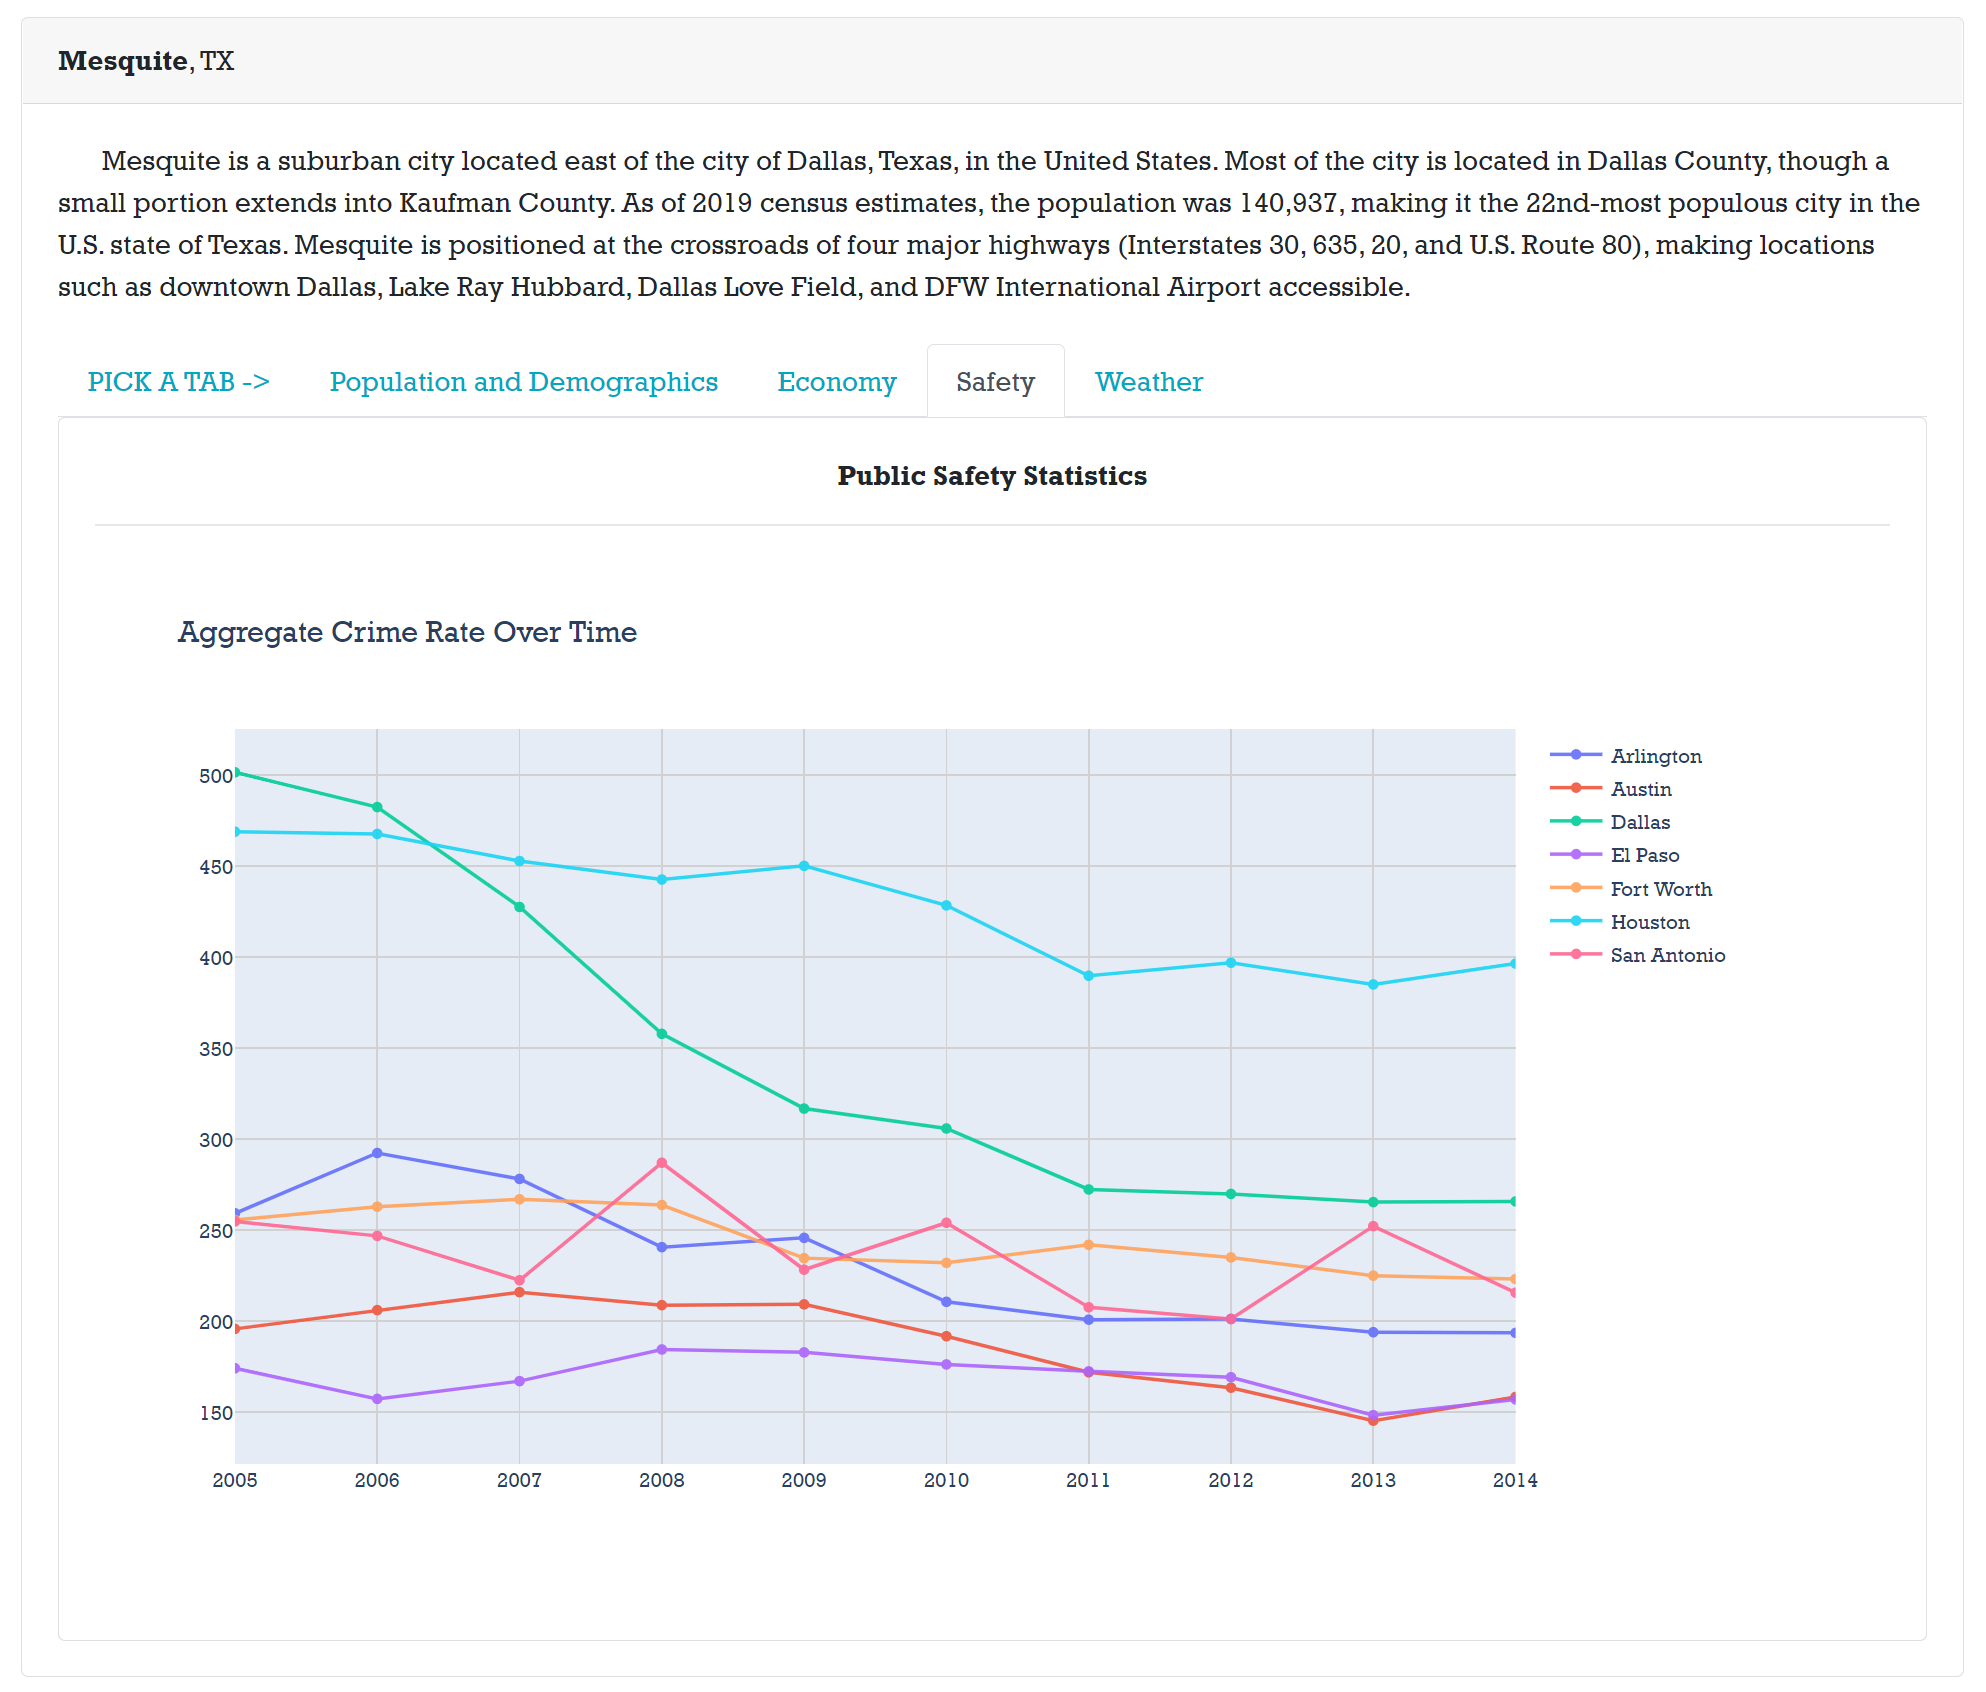Click Houston 2009 data point marker
1986x1692 pixels.
[804, 866]
